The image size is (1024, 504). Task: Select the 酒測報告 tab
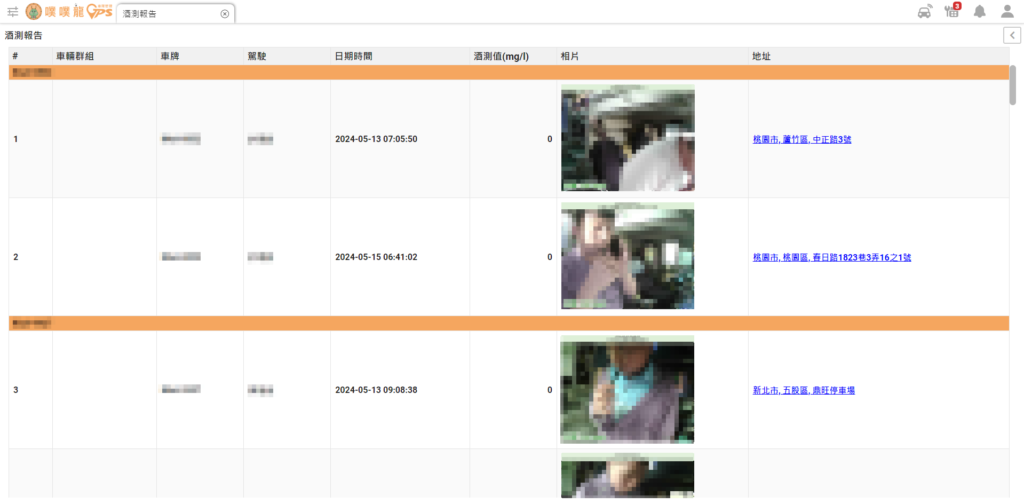point(176,14)
